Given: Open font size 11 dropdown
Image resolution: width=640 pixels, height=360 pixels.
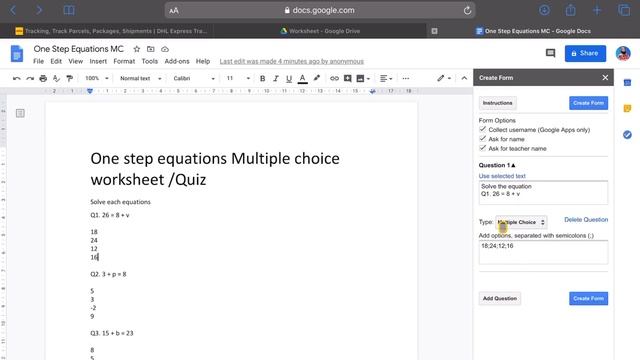Looking at the screenshot, I should [238, 78].
